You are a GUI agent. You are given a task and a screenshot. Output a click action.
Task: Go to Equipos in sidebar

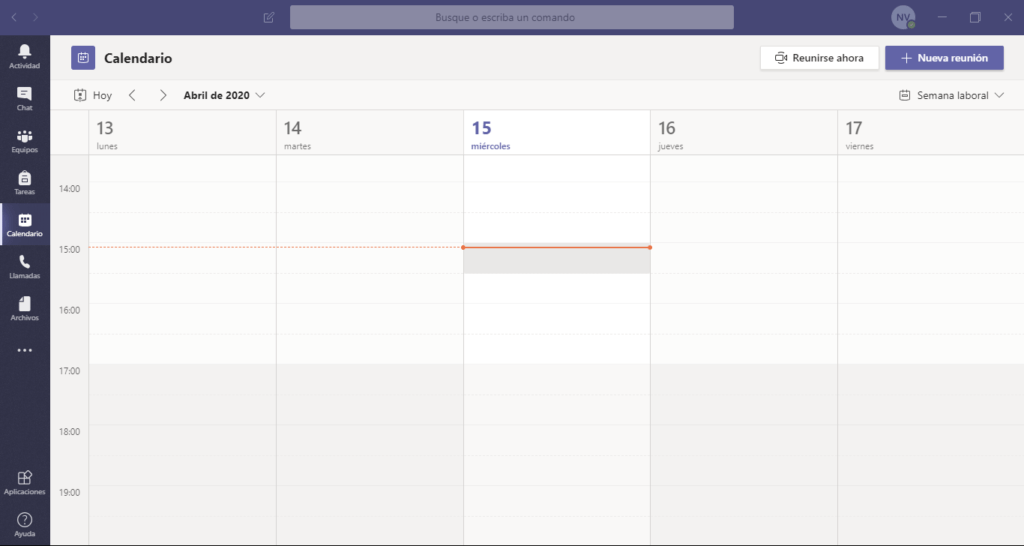point(24,140)
